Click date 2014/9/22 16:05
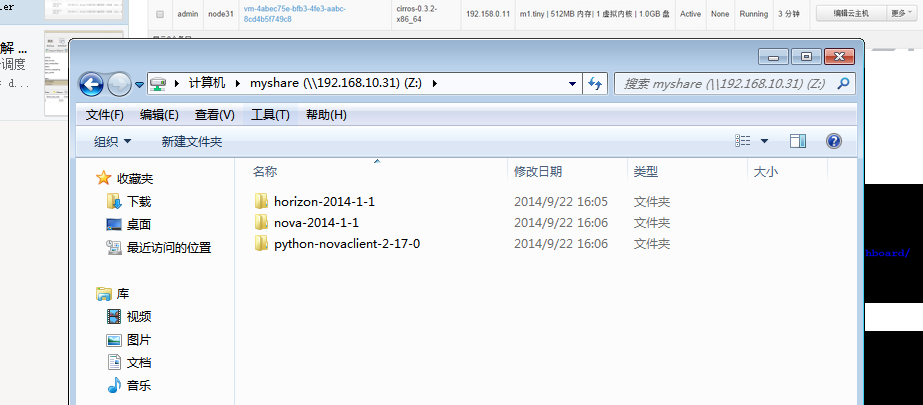Screen dimensions: 923x405 560,202
